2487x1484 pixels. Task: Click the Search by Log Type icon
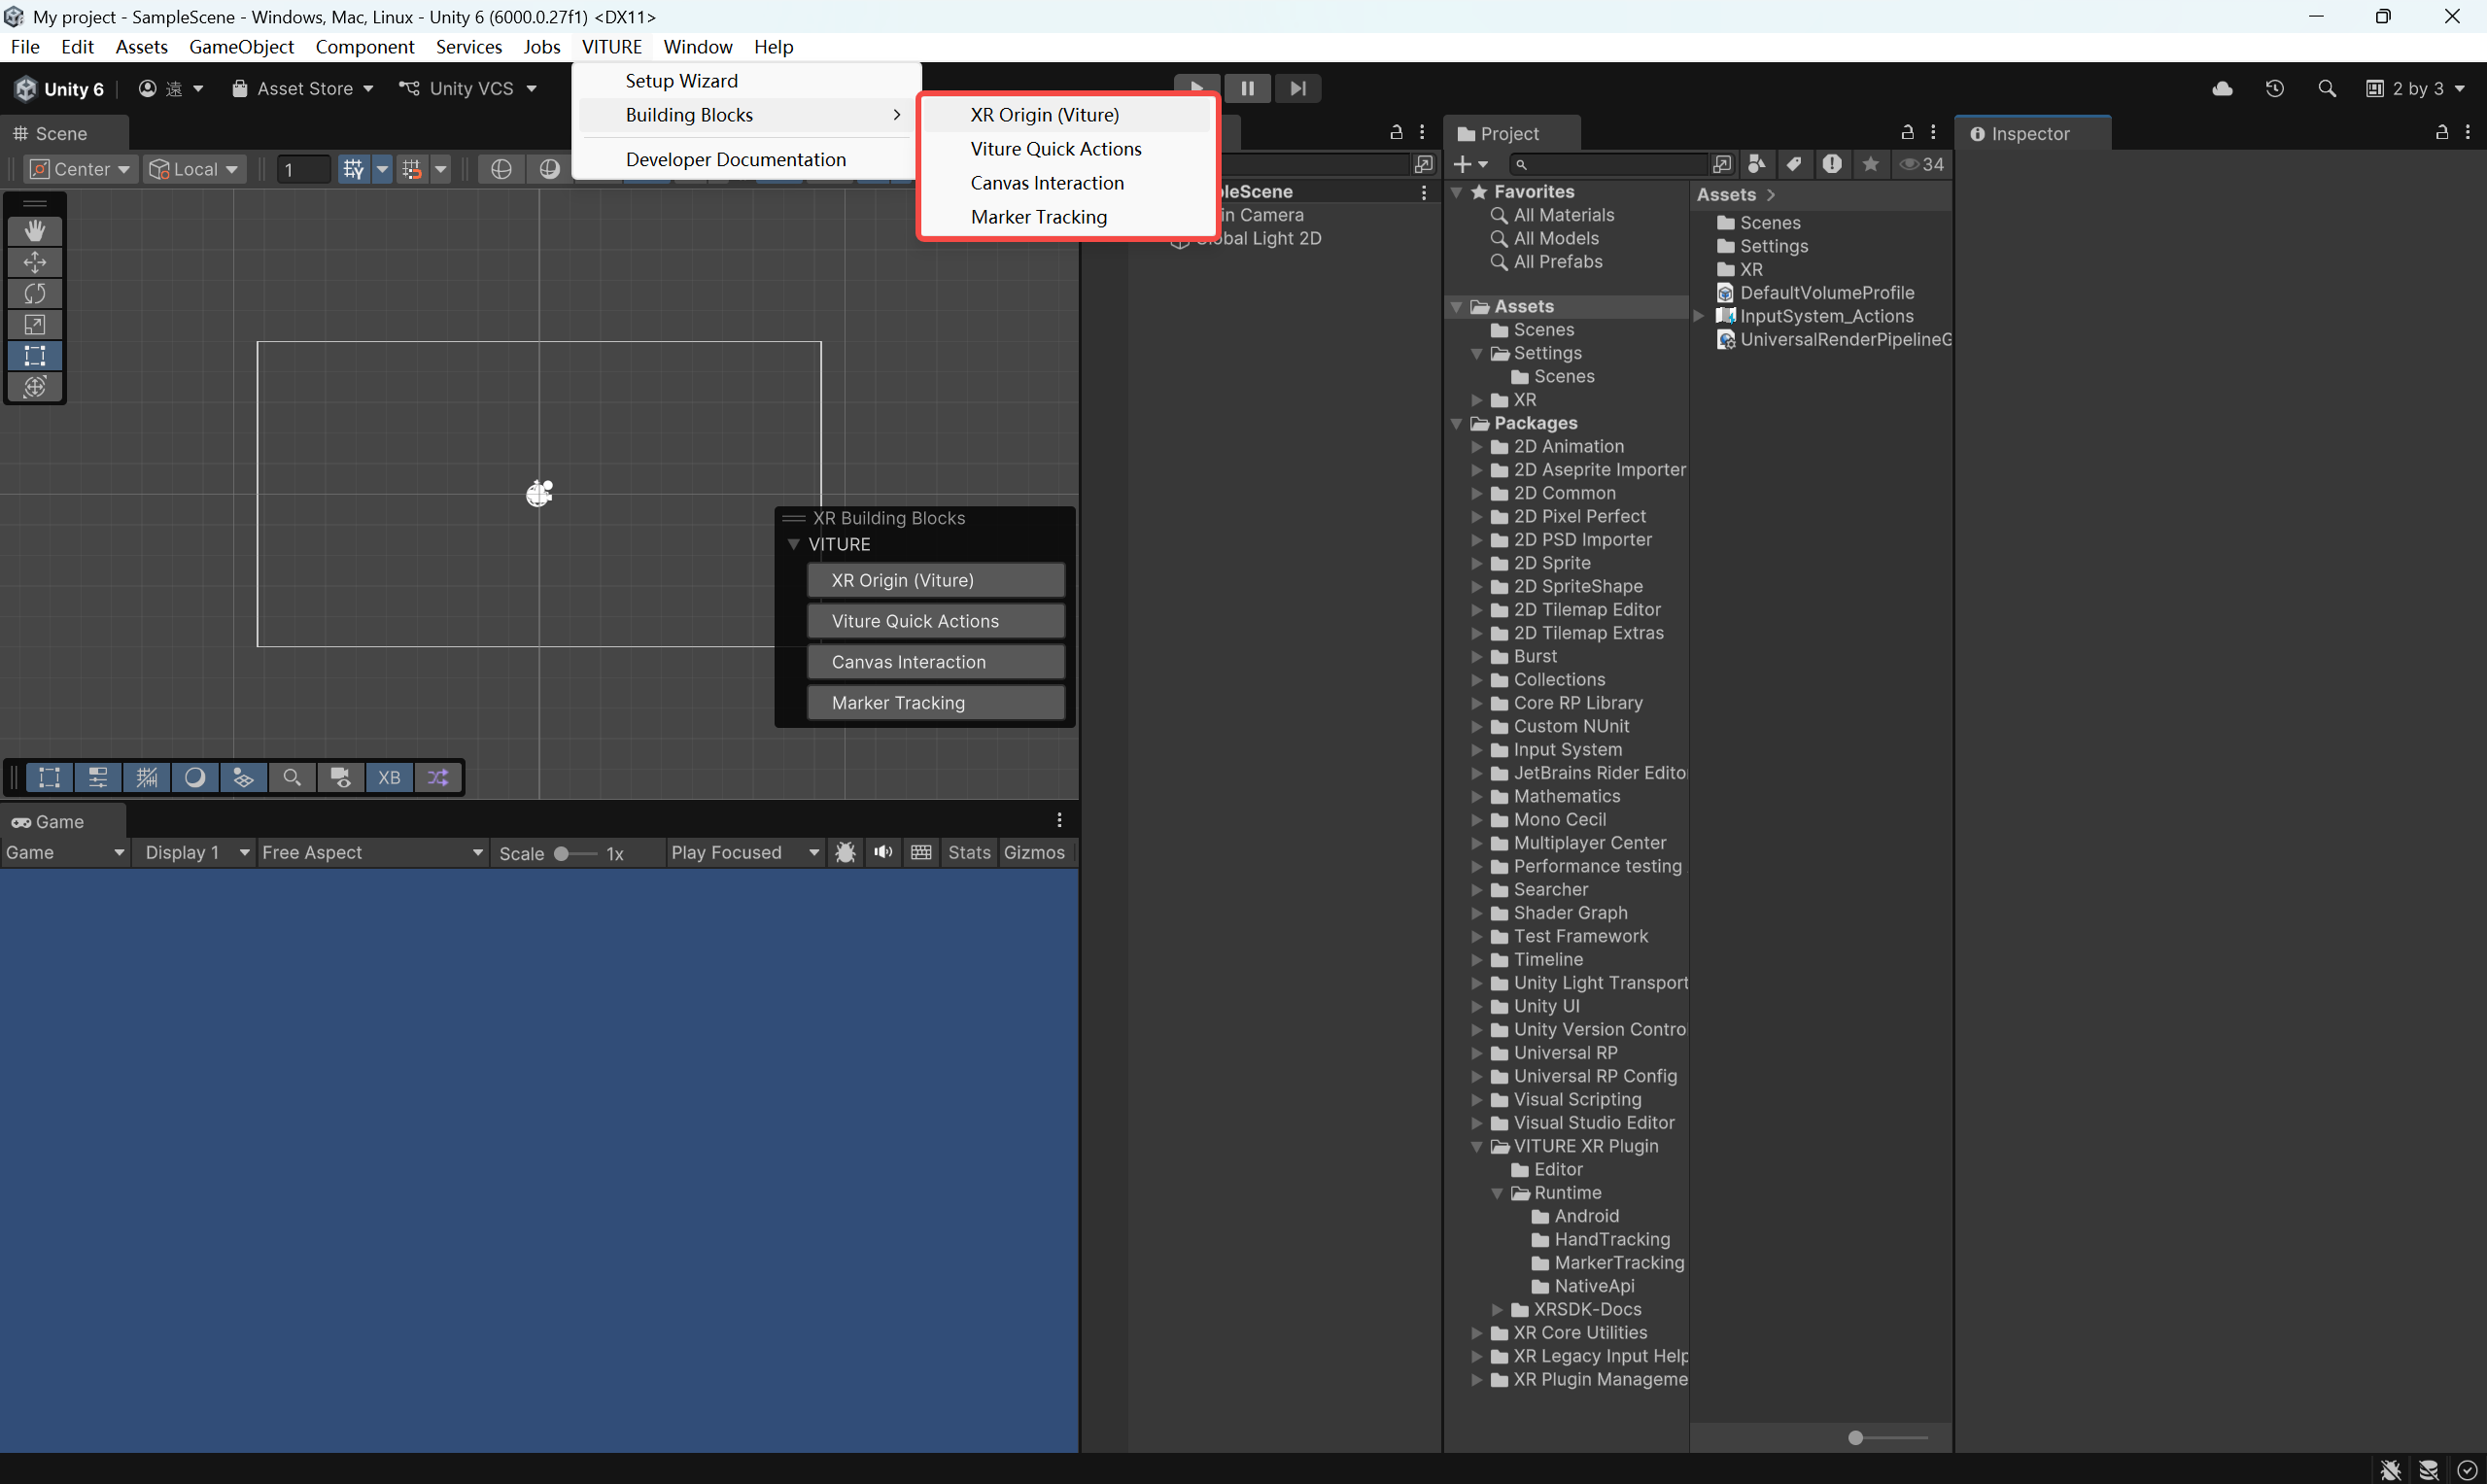point(1832,164)
